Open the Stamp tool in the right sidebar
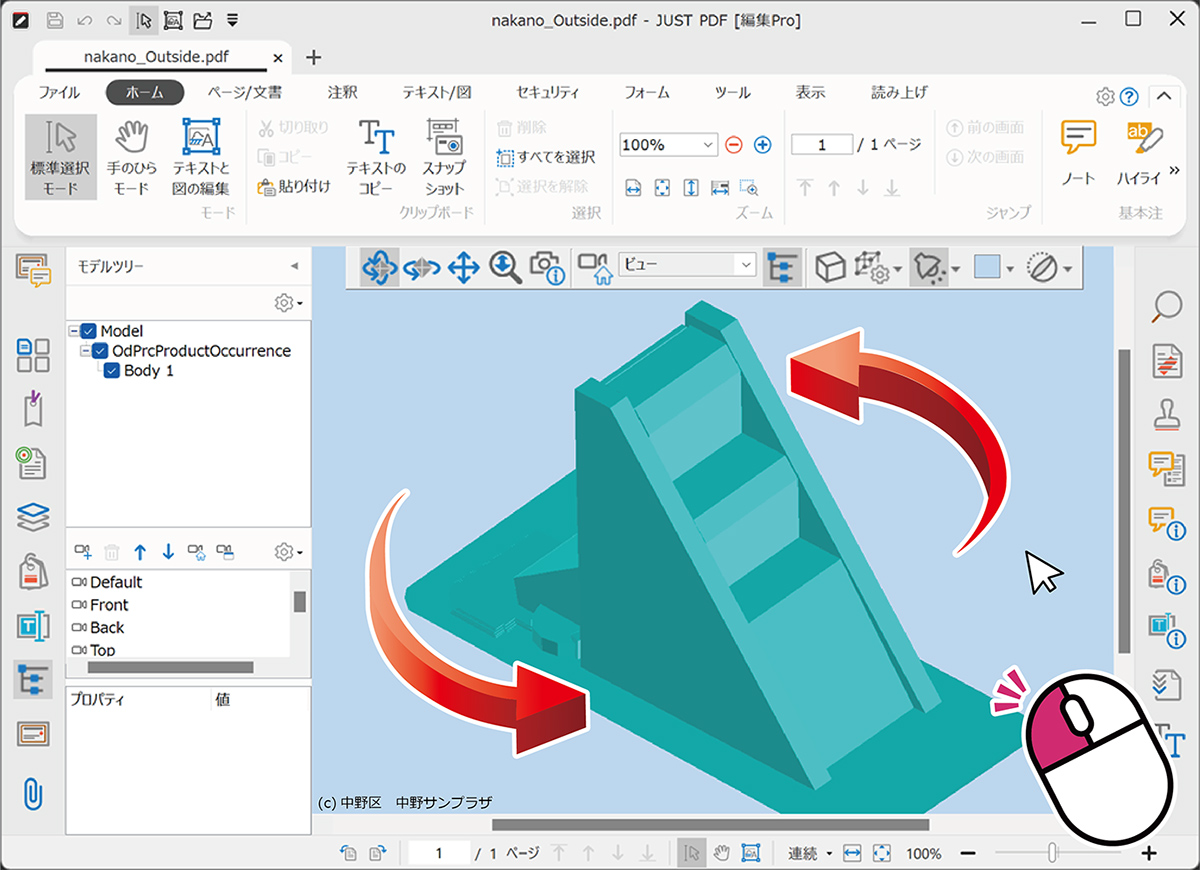 tap(1165, 413)
